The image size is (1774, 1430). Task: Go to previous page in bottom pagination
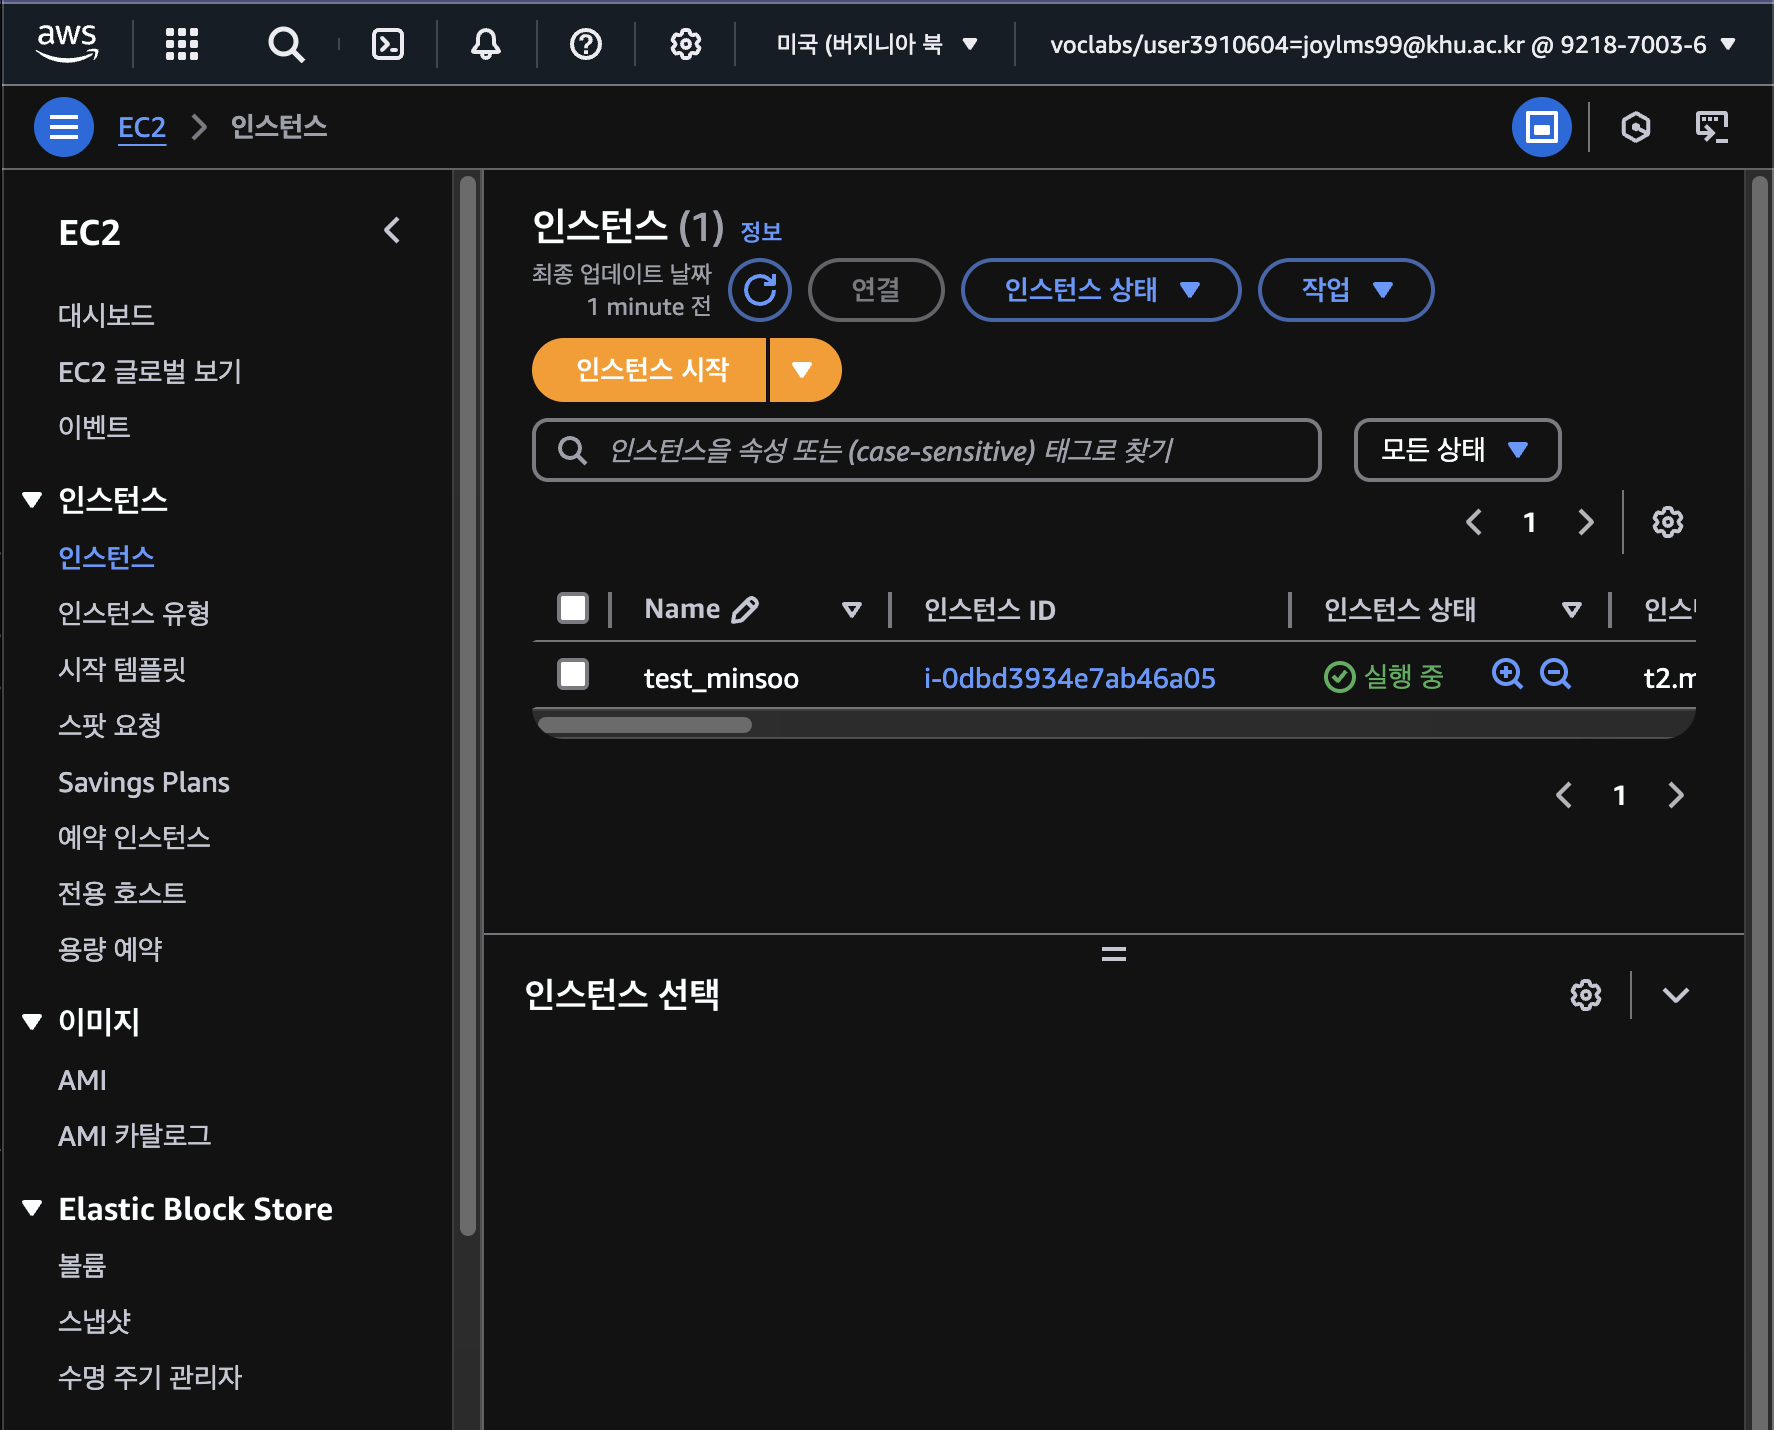[x=1564, y=795]
